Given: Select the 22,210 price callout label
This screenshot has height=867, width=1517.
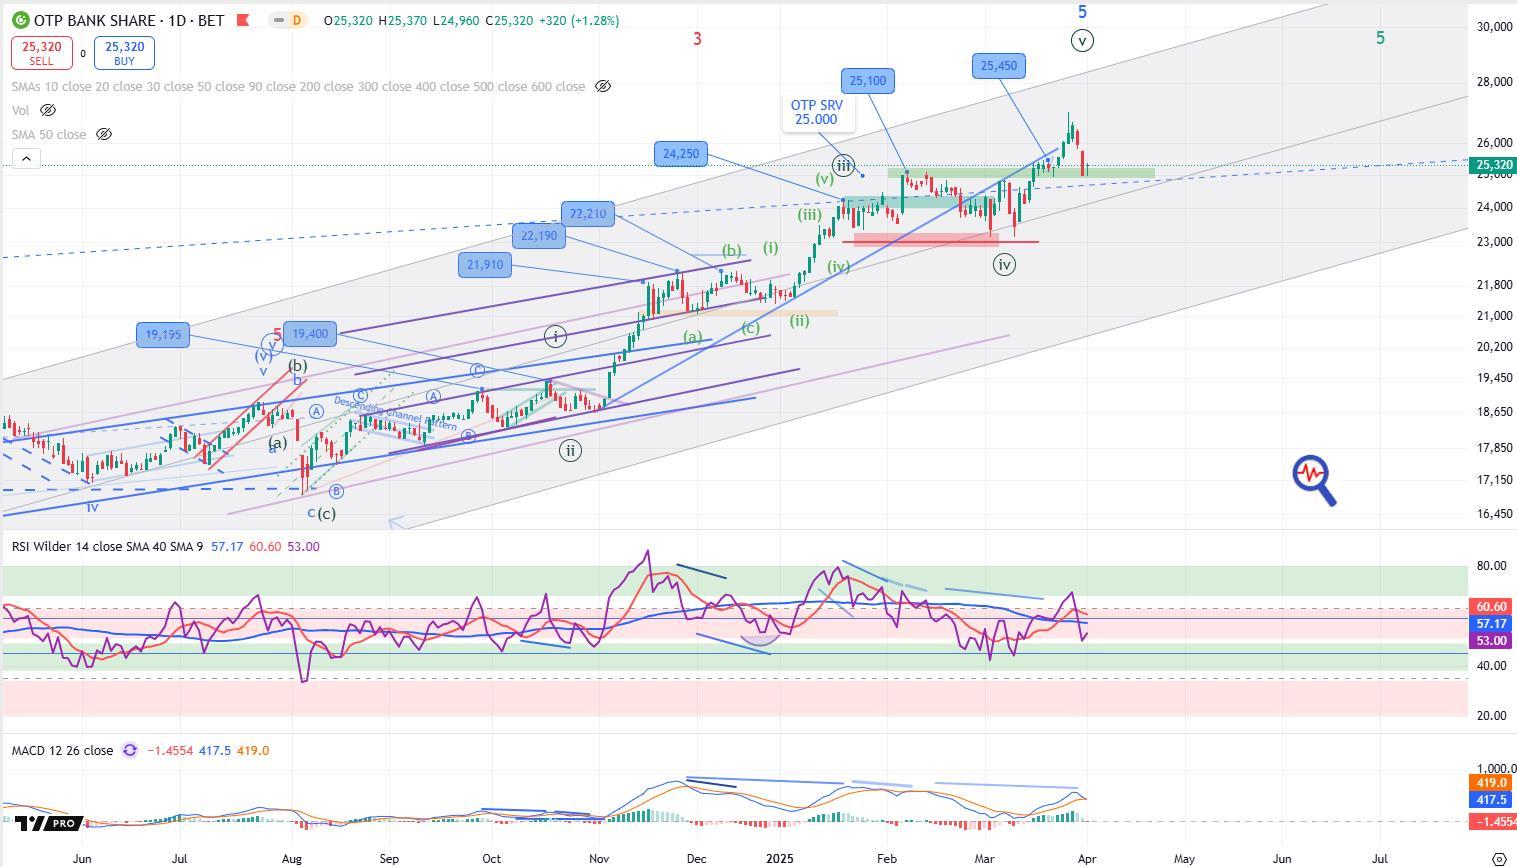Looking at the screenshot, I should (x=588, y=214).
